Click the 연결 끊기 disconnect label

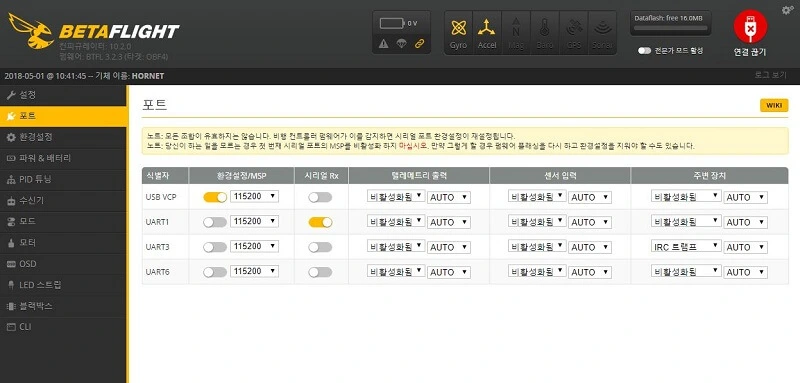(750, 52)
